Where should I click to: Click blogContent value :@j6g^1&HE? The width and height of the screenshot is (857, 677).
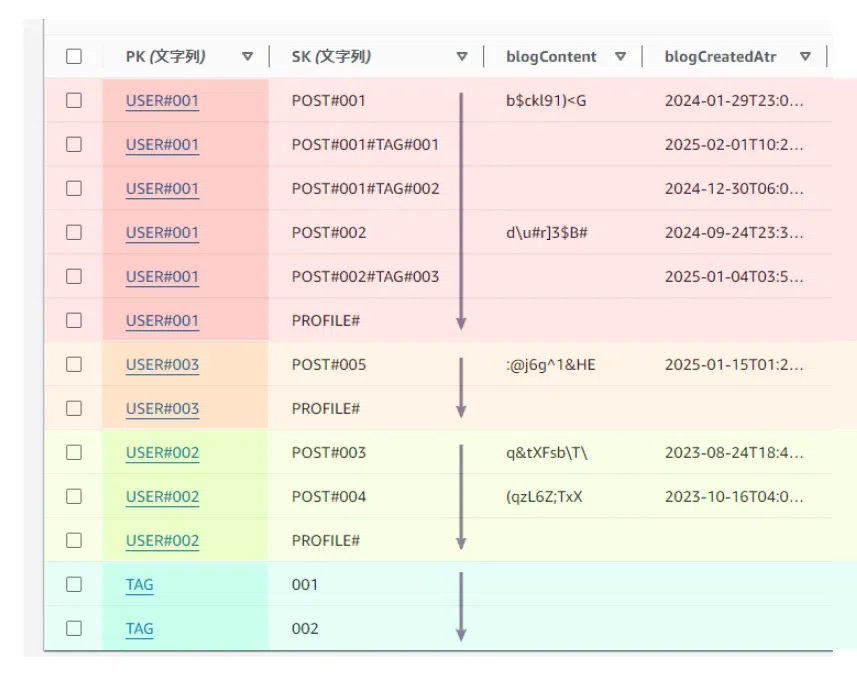click(x=550, y=364)
